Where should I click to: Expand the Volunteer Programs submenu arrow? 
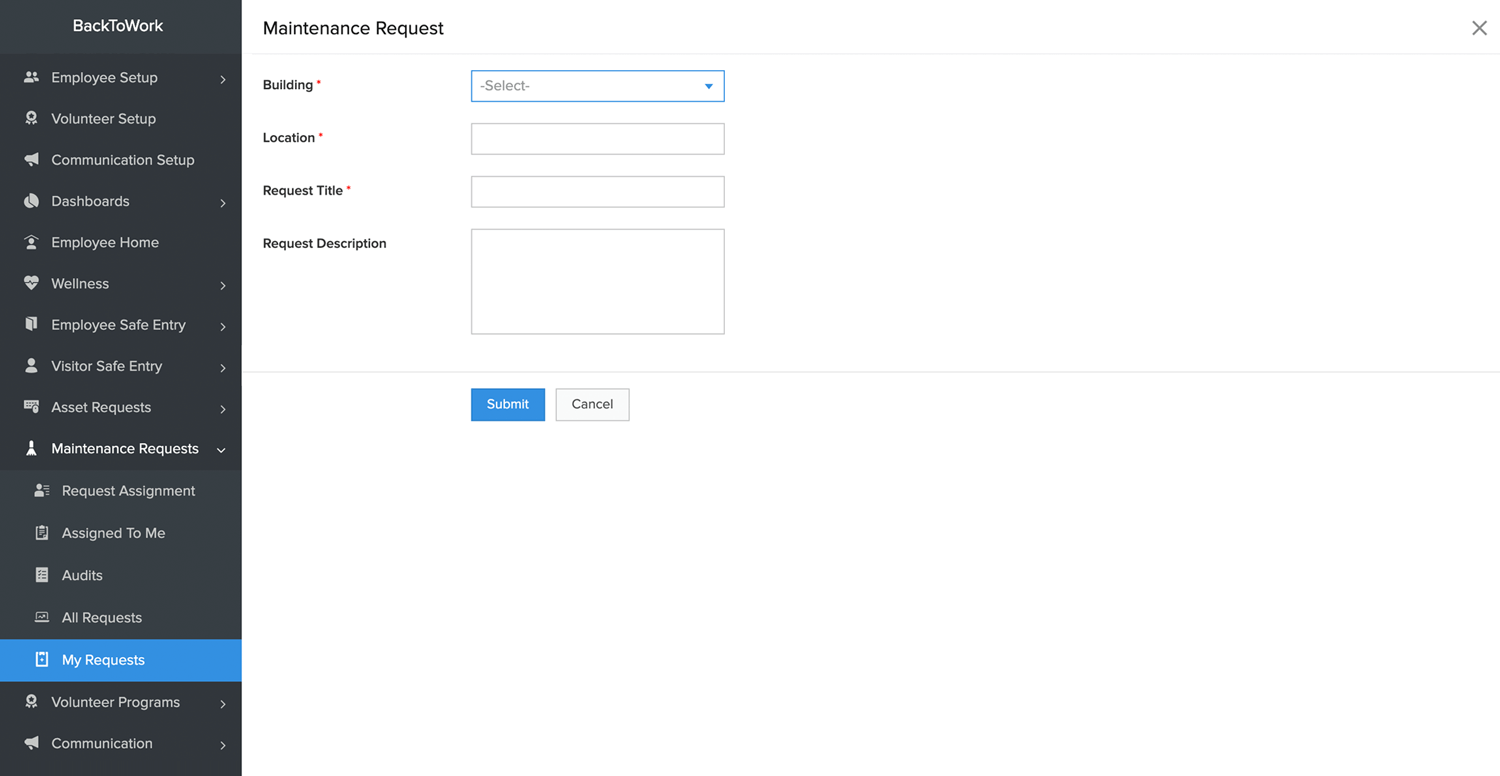(222, 703)
